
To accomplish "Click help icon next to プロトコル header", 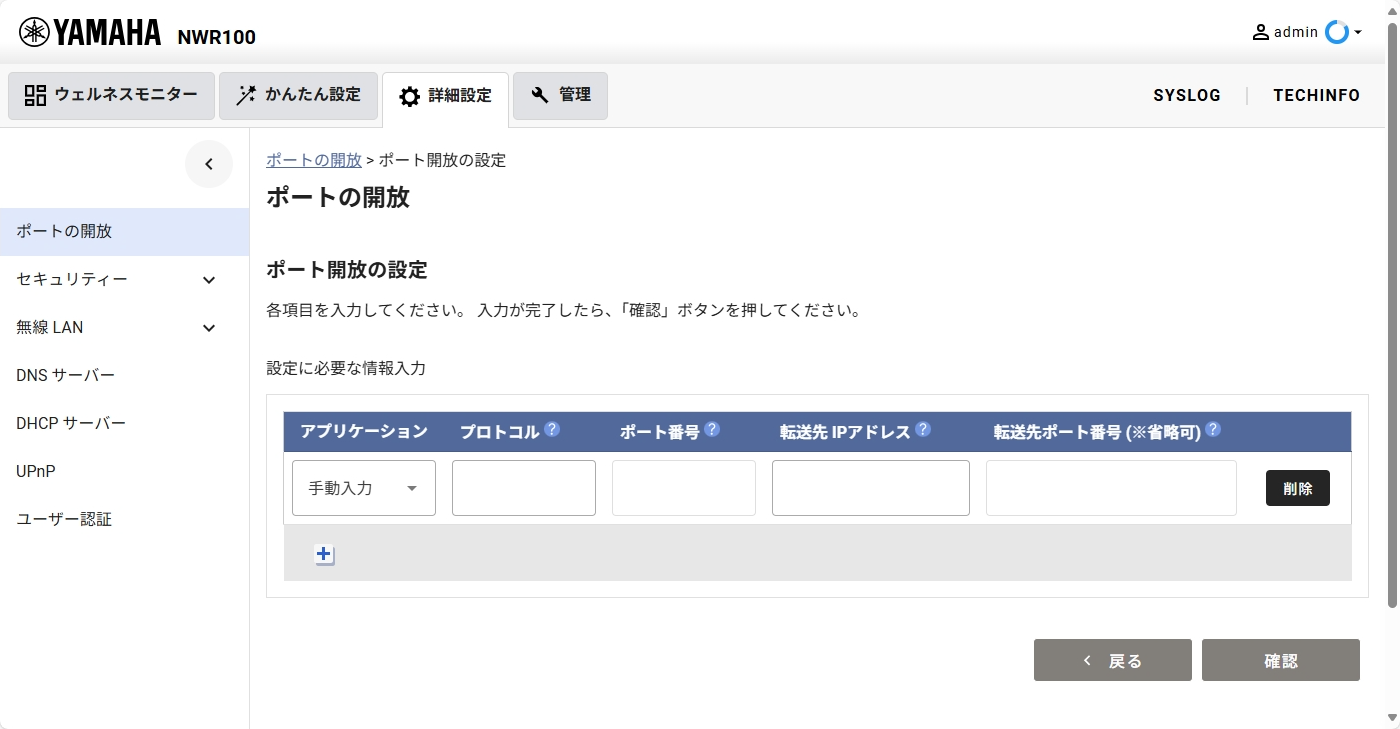I will pyautogui.click(x=552, y=430).
